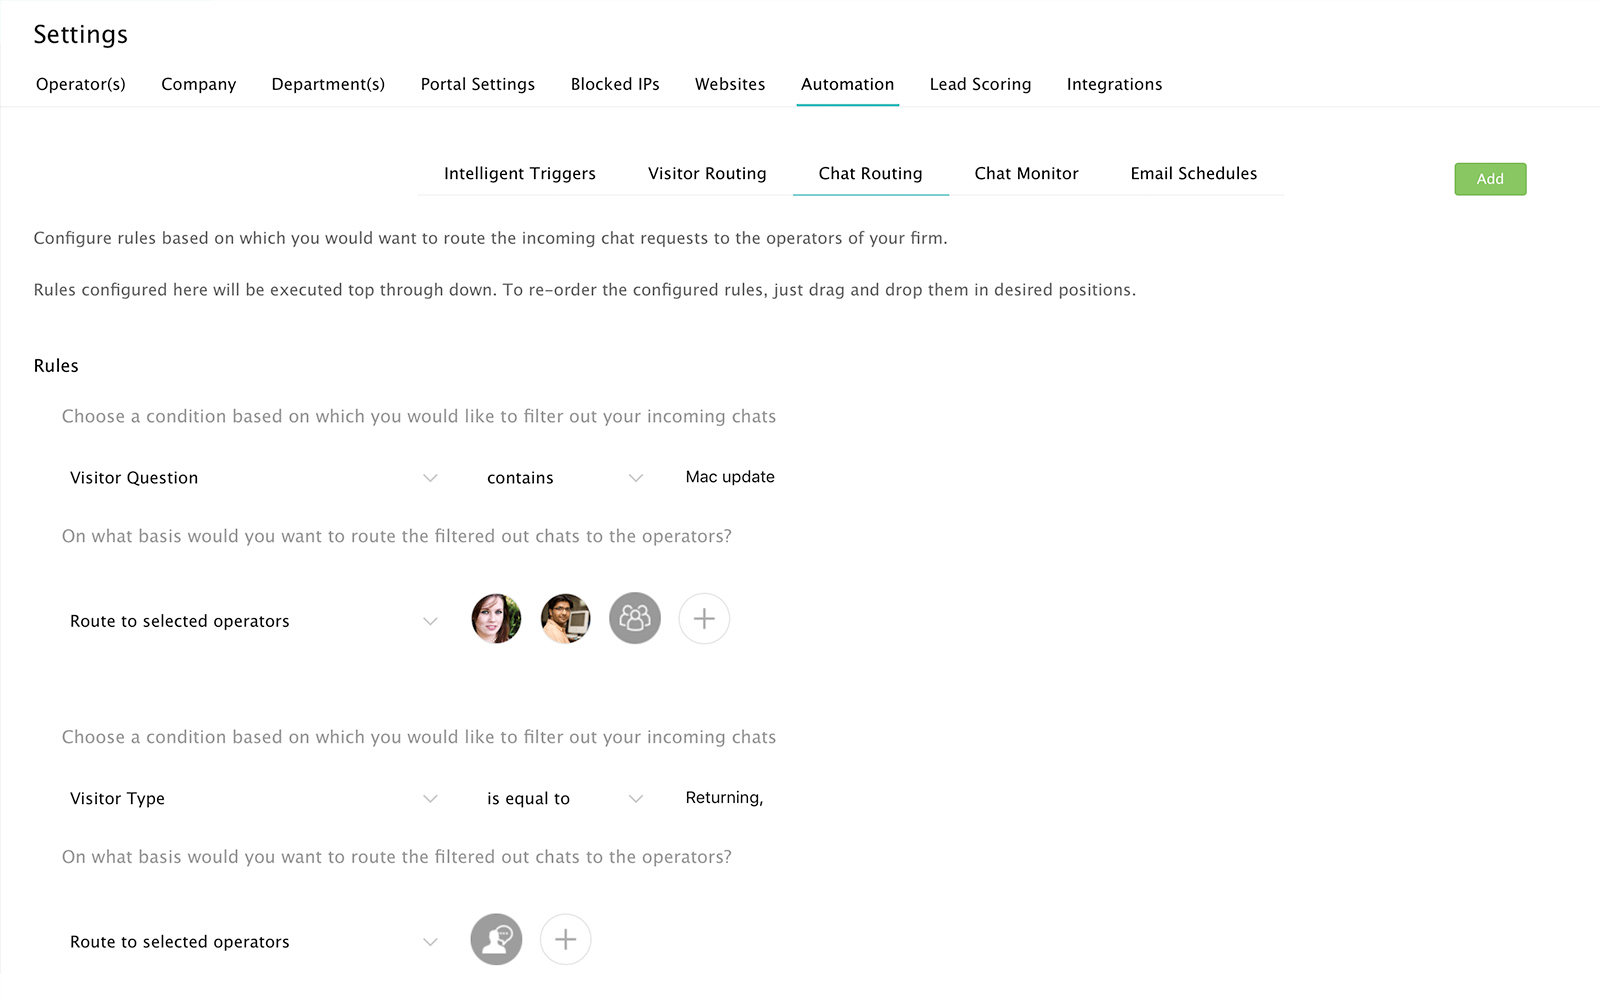Image resolution: width=1600 pixels, height=1000 pixels.
Task: Add an operator to the Visitor Type rule
Action: click(566, 939)
